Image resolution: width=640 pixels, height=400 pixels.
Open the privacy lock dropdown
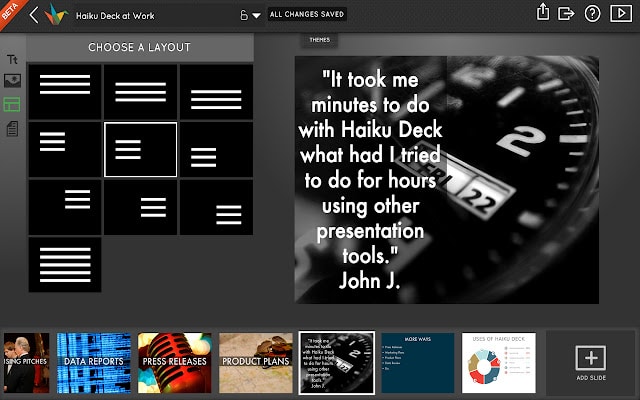(250, 16)
